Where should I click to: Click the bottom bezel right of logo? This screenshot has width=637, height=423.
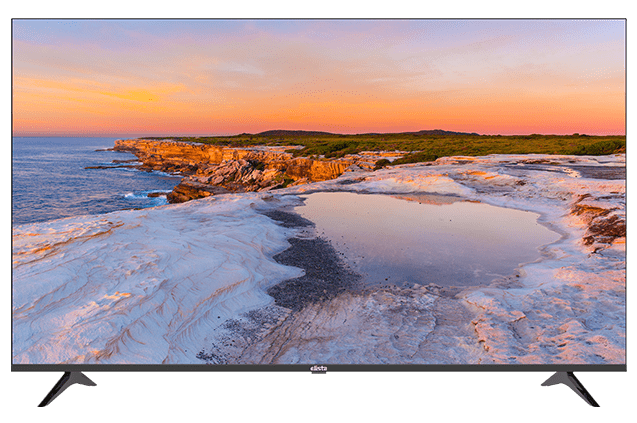(x=477, y=368)
